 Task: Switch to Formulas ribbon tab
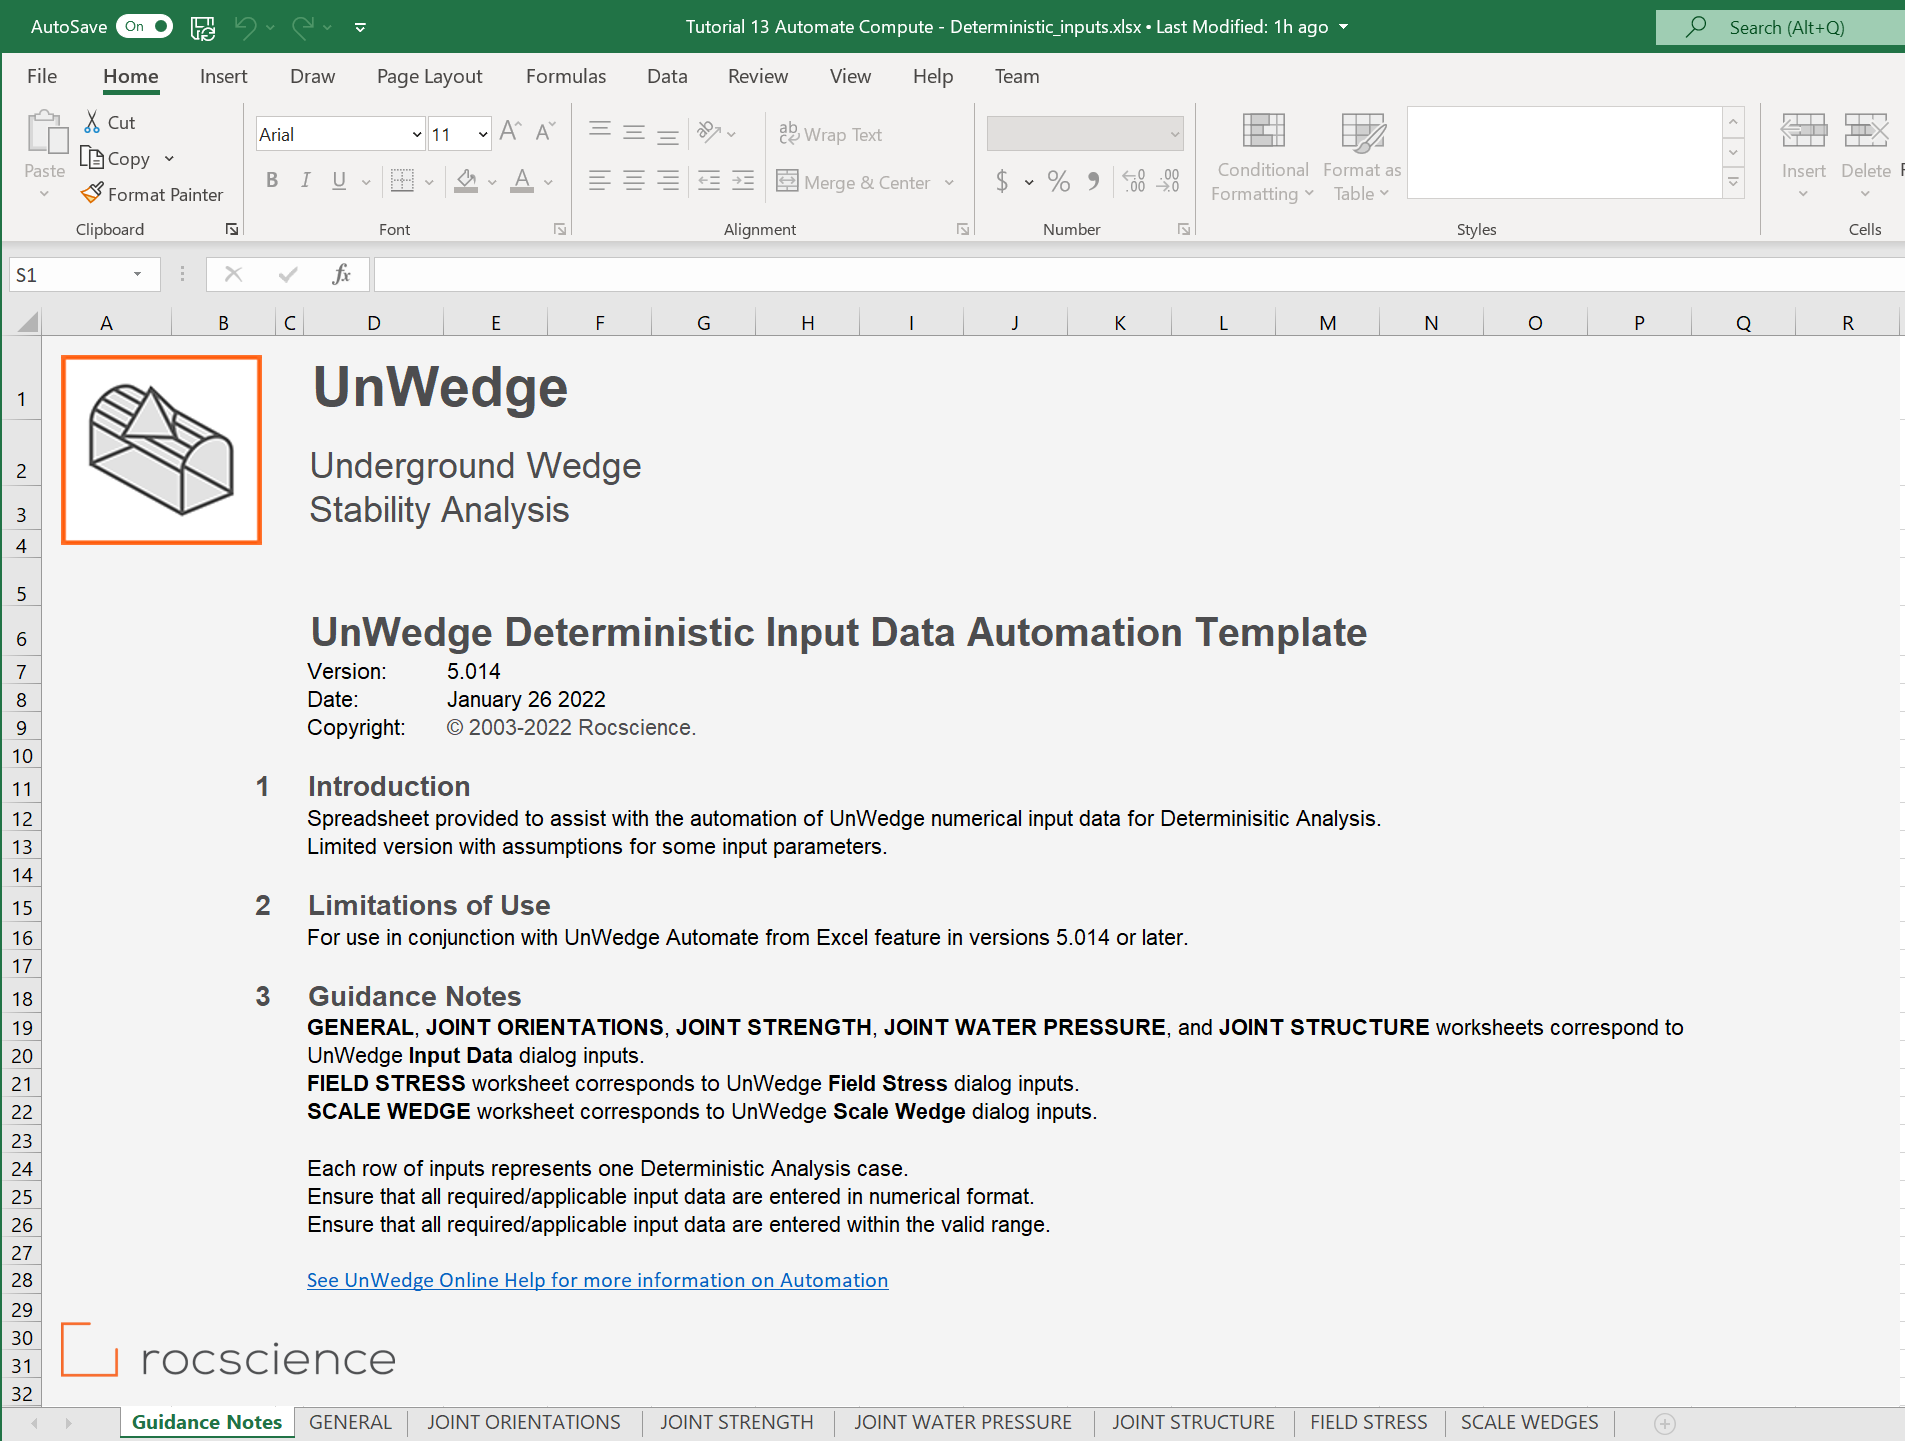pos(566,76)
